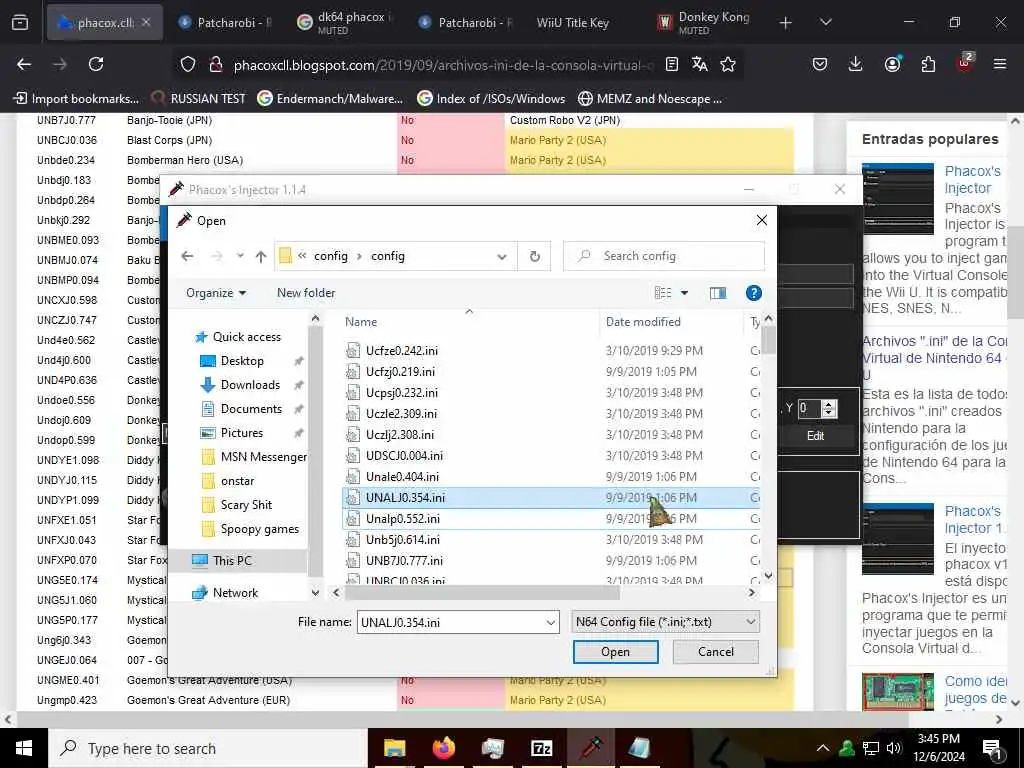
Task: Sort files by Date modified column
Action: point(643,322)
